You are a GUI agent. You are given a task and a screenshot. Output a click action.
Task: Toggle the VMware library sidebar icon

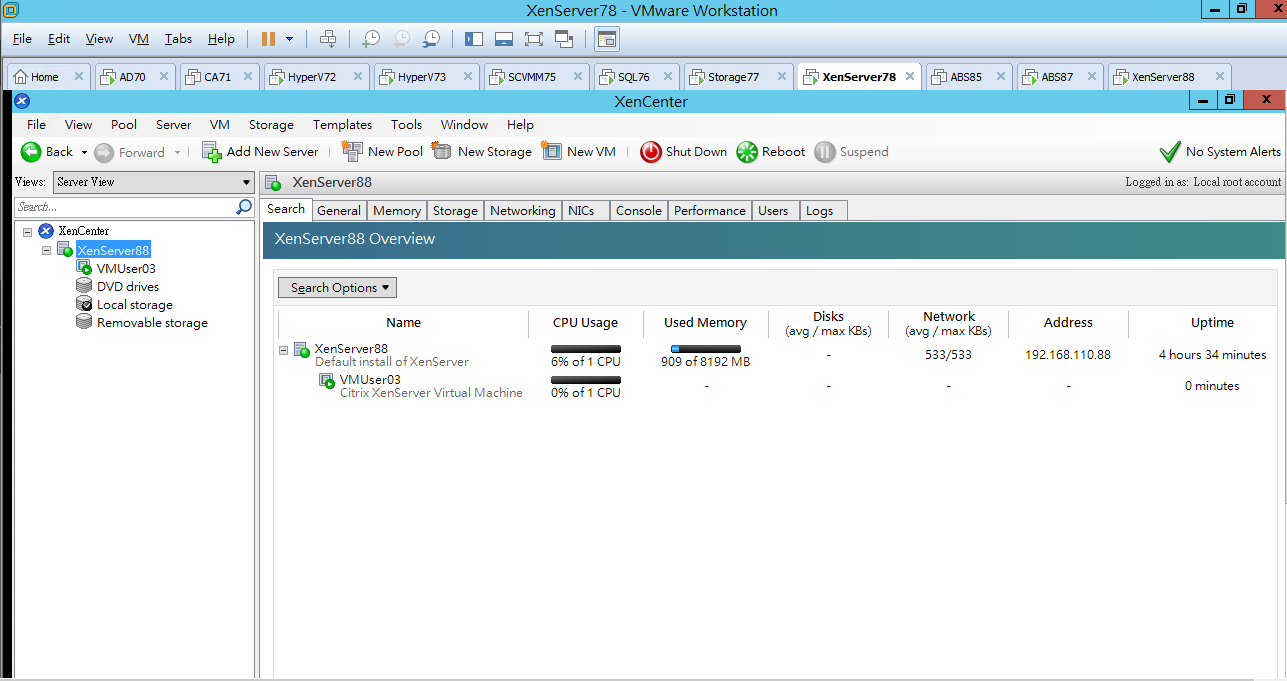tap(474, 39)
